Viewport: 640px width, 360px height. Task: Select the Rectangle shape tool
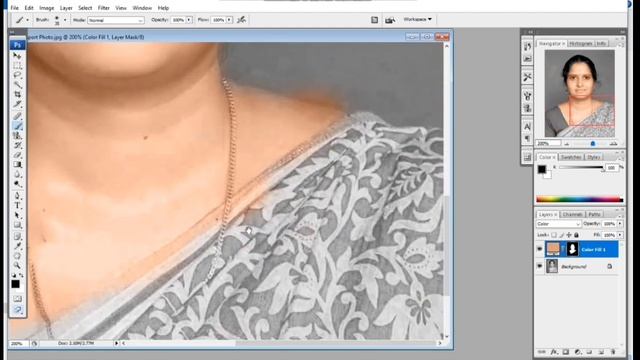[x=17, y=225]
